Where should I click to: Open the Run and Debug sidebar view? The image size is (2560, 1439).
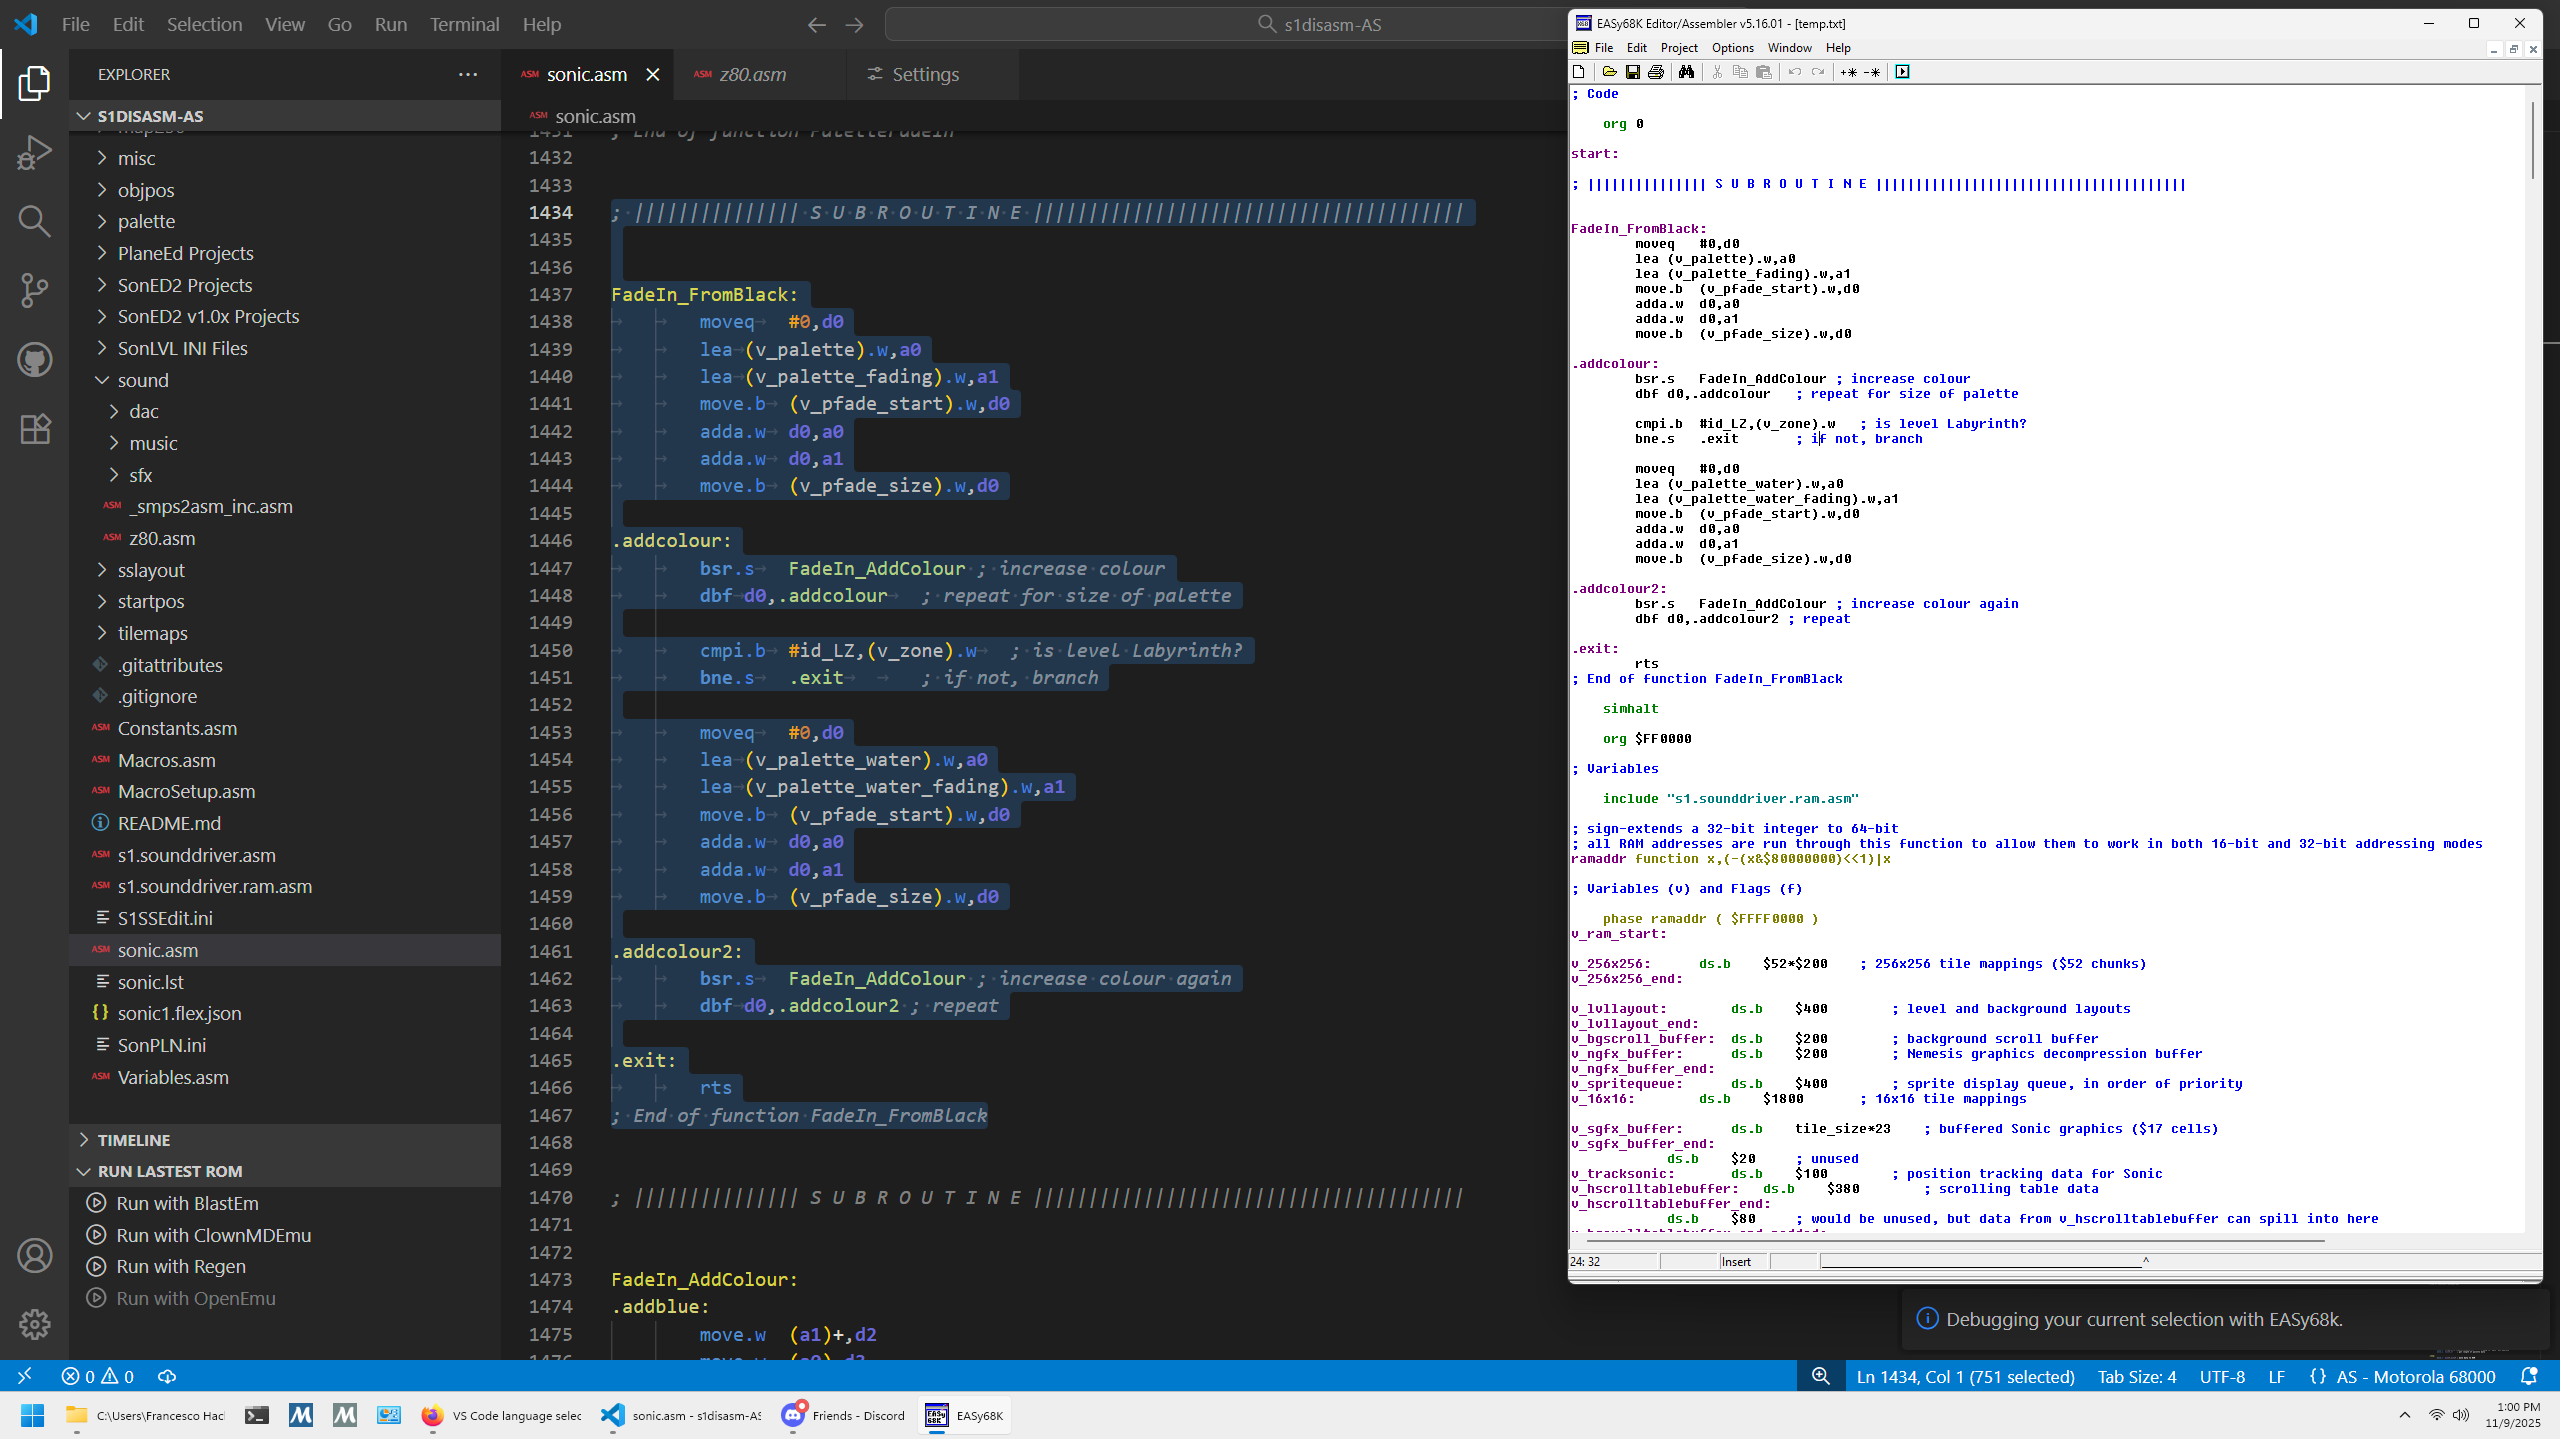33,152
